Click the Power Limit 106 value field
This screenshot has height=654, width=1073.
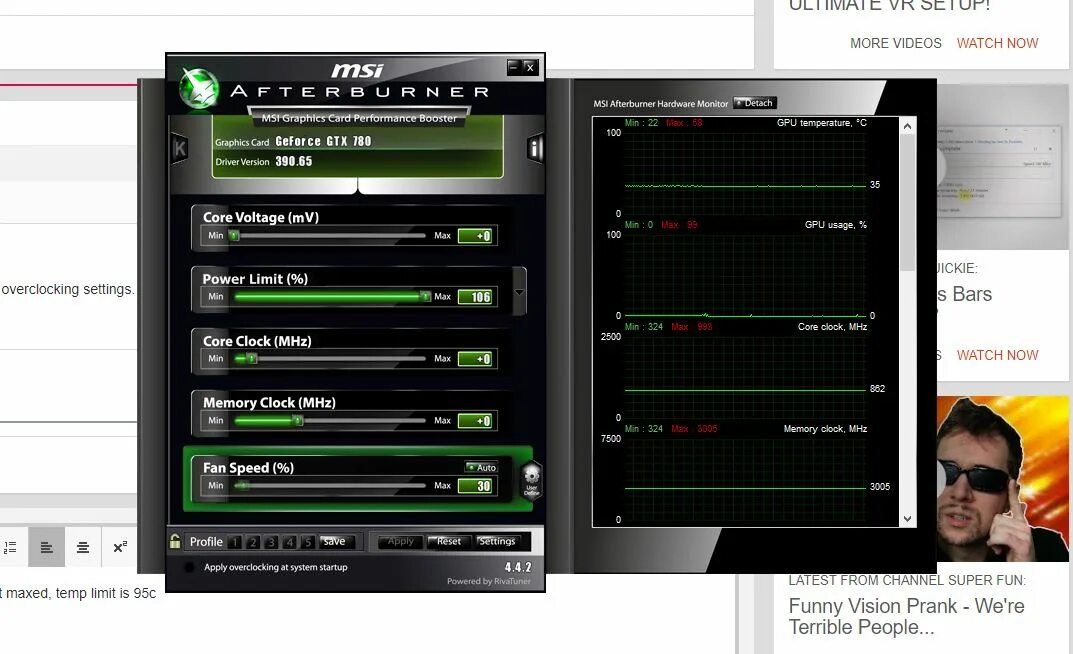[476, 297]
